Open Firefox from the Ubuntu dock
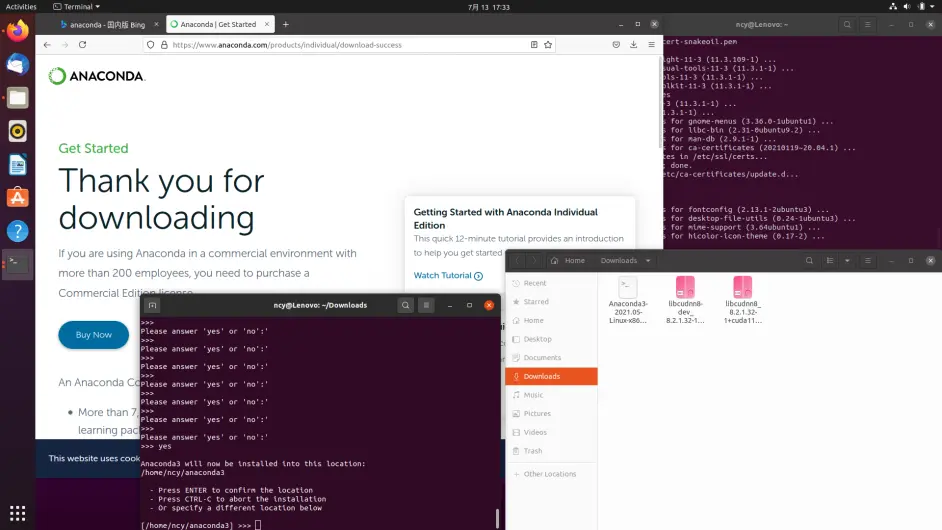 (x=17, y=30)
